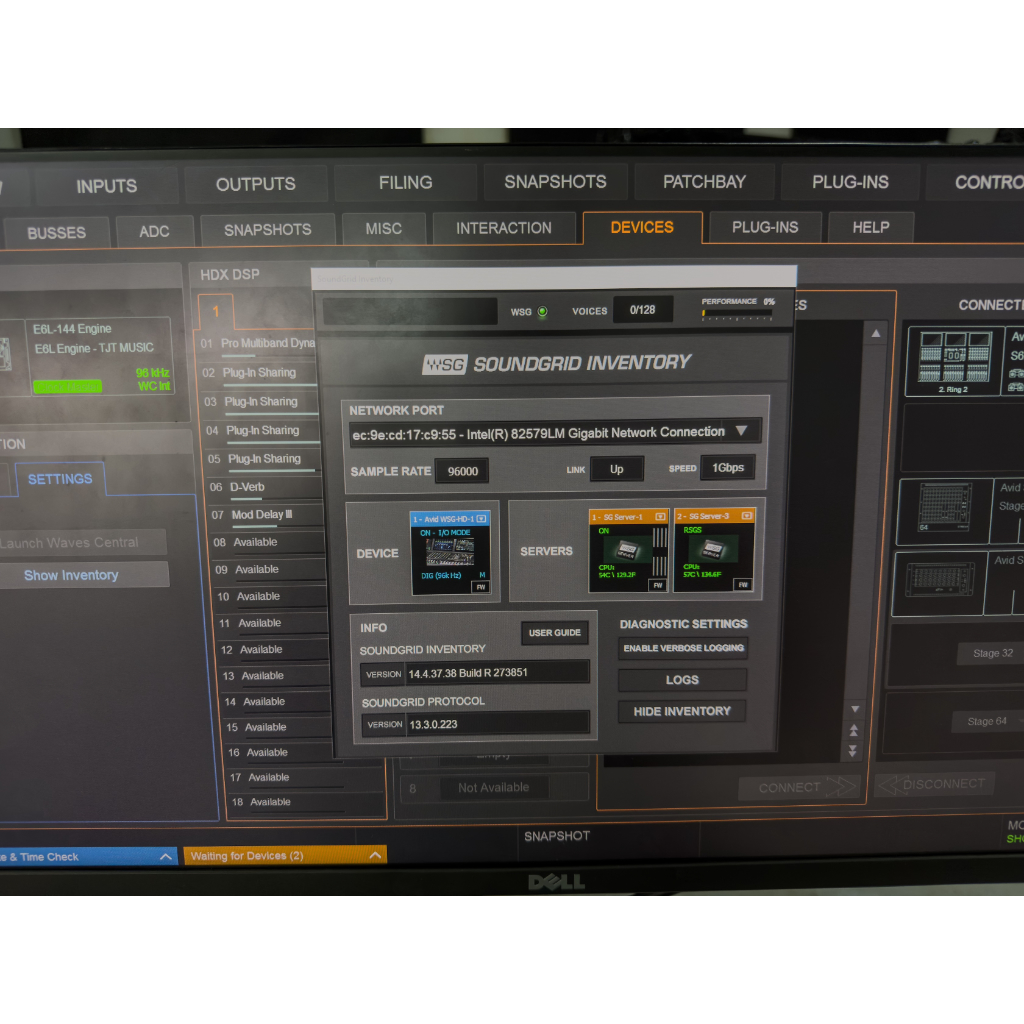Select slot 01 Pro Multiband Dyna
This screenshot has width=1024, height=1024.
click(257, 344)
